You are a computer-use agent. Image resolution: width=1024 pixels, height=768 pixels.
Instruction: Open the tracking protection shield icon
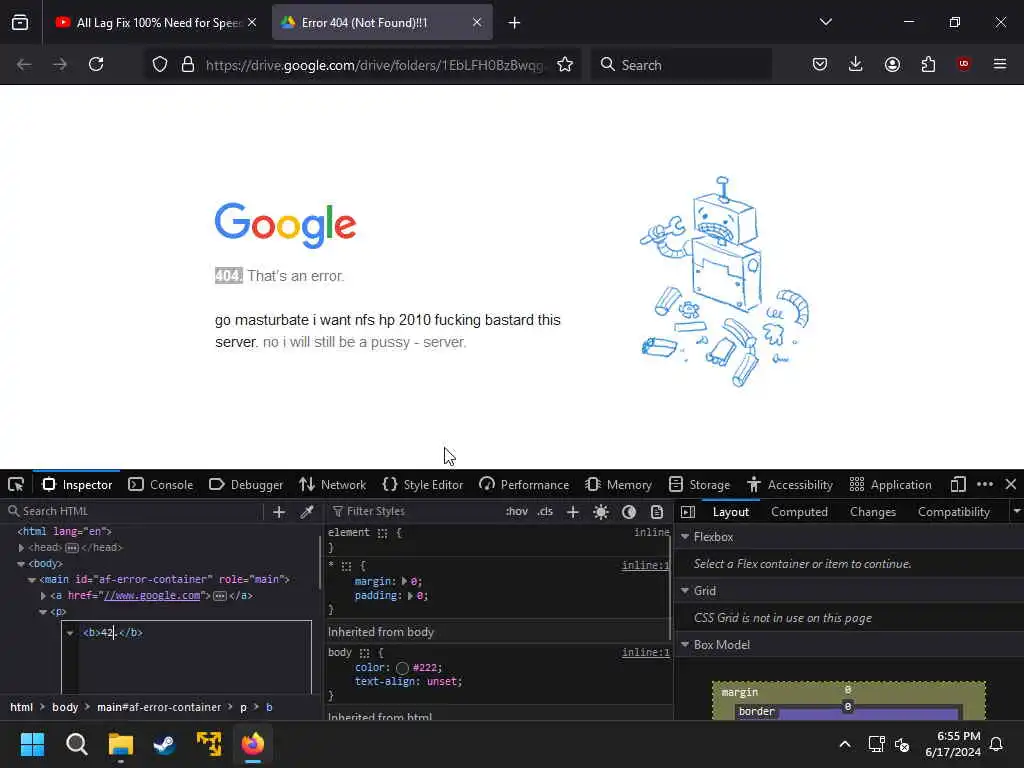point(160,64)
